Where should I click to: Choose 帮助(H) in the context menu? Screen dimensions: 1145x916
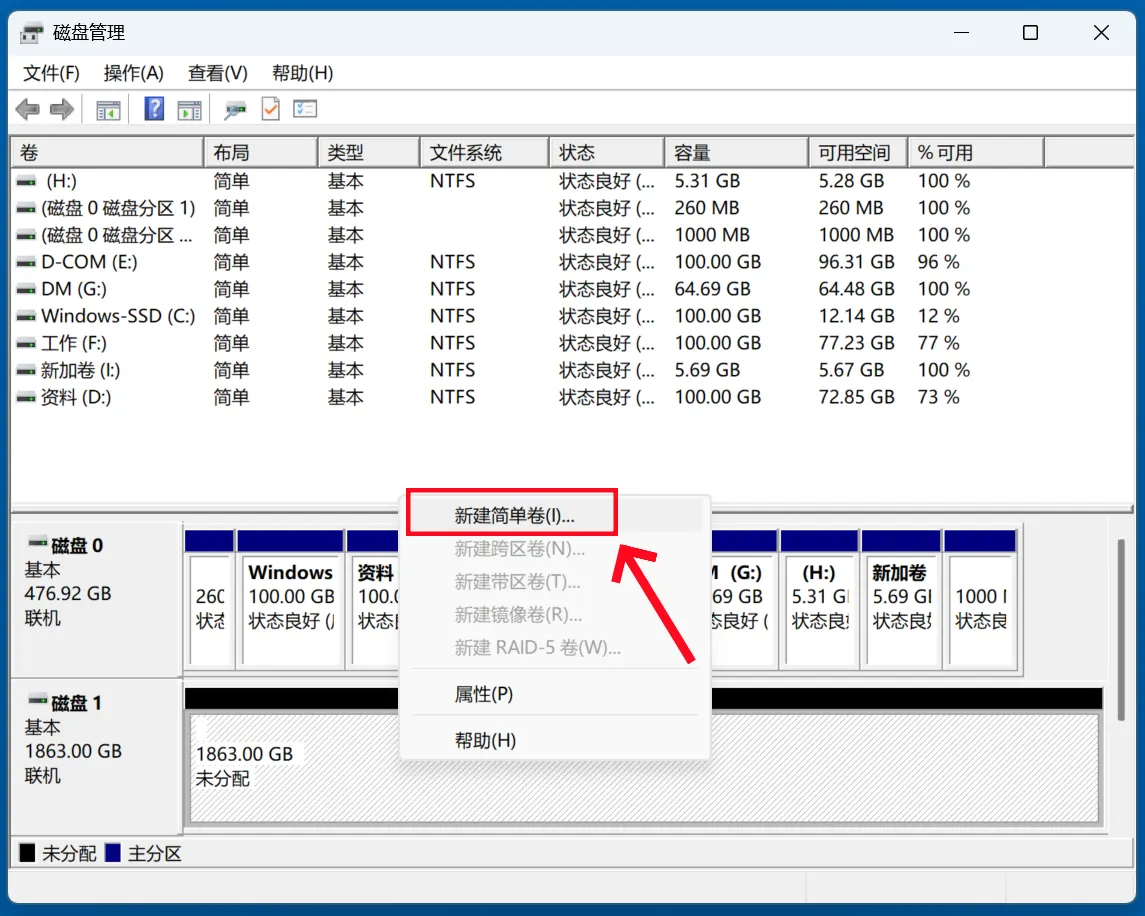(x=485, y=741)
